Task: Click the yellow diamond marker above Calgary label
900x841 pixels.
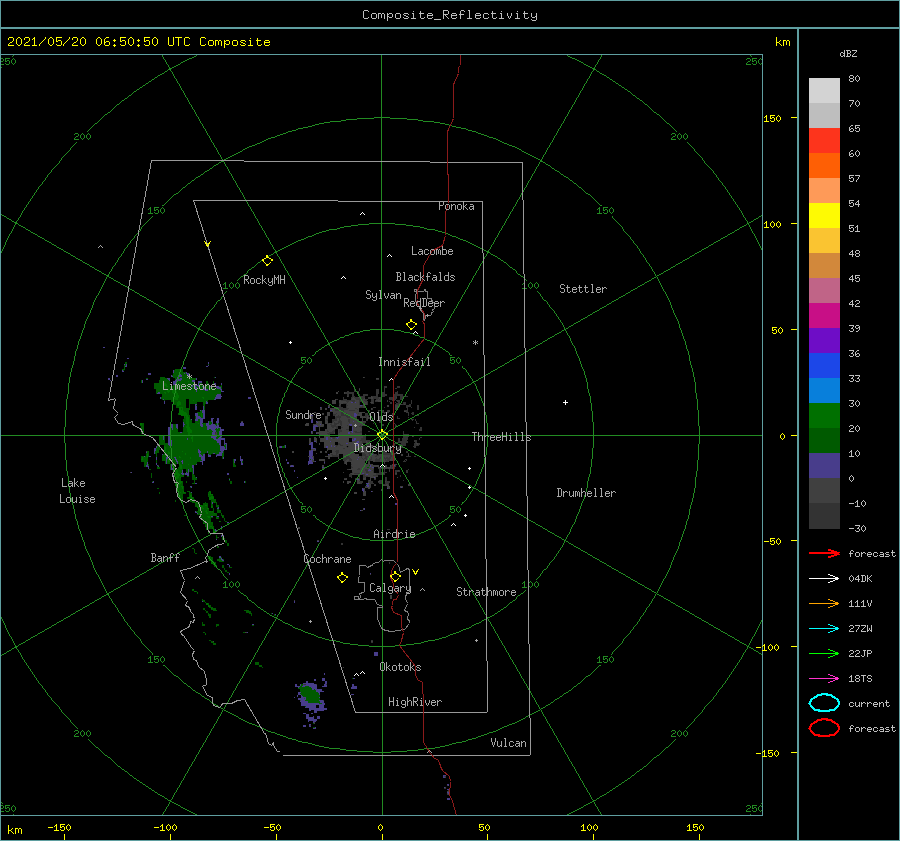Action: click(395, 576)
